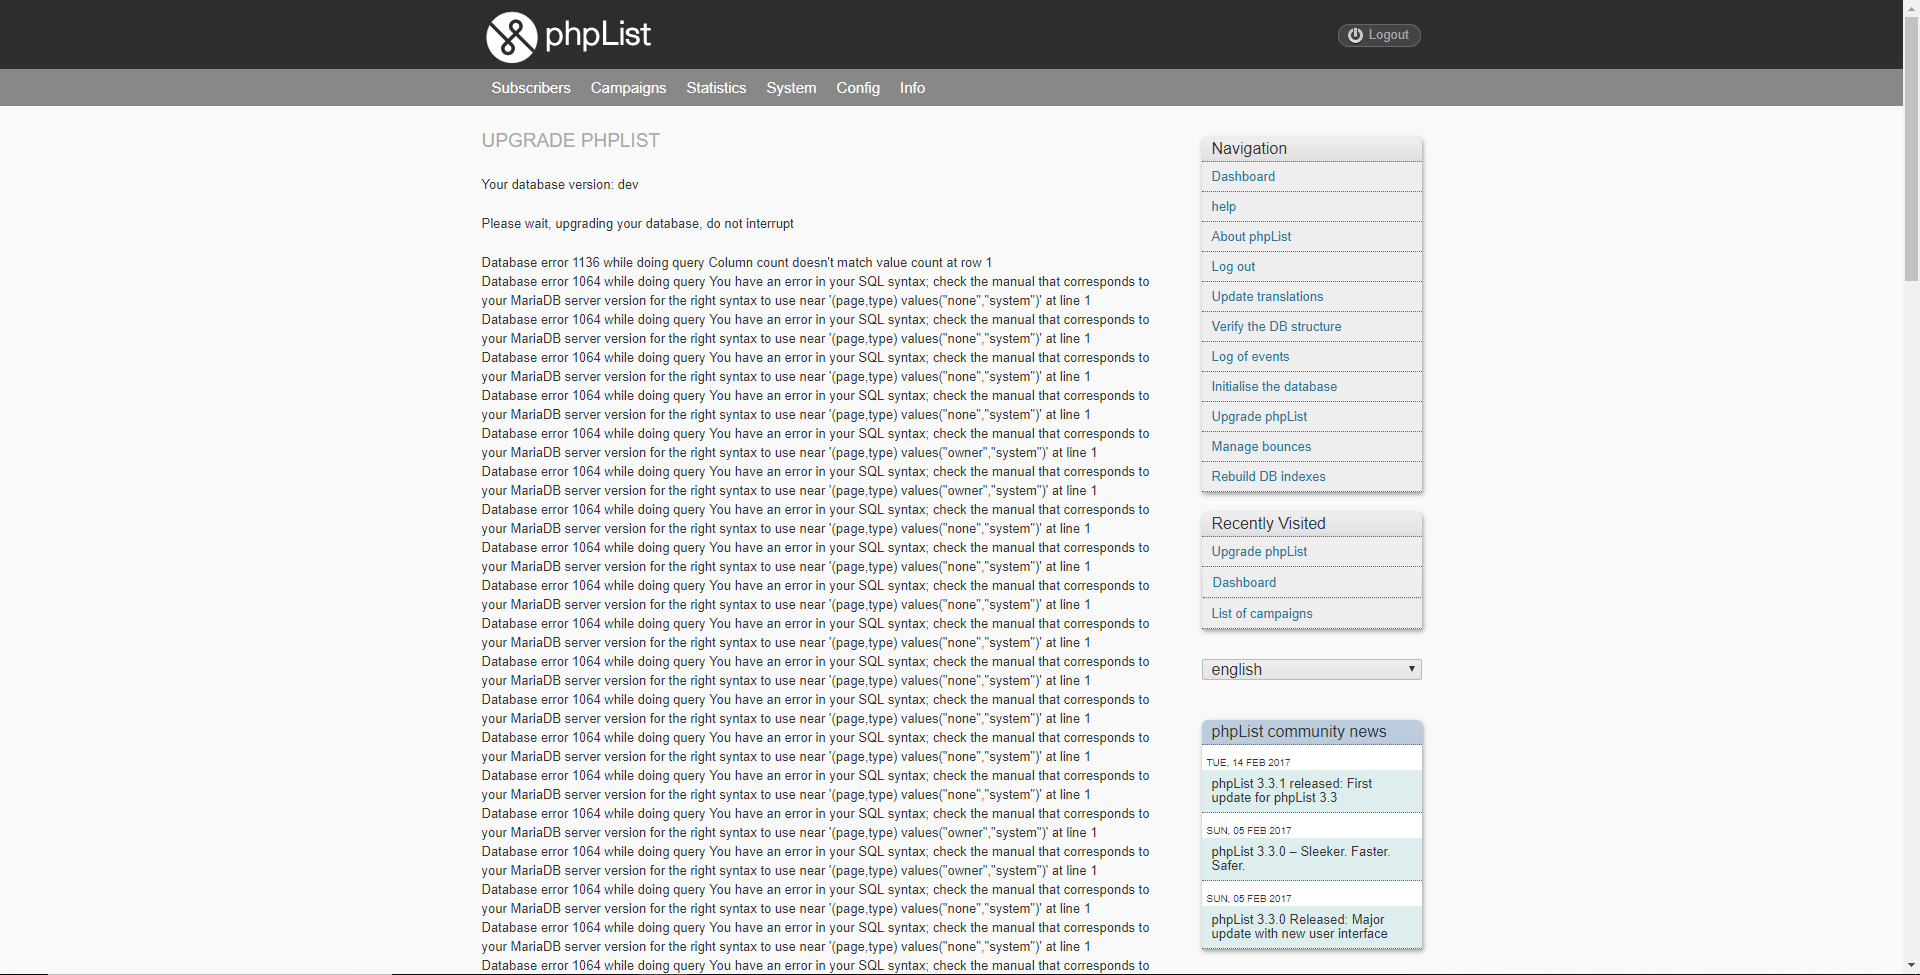Click phpList community news header
The image size is (1920, 975).
tap(1311, 732)
